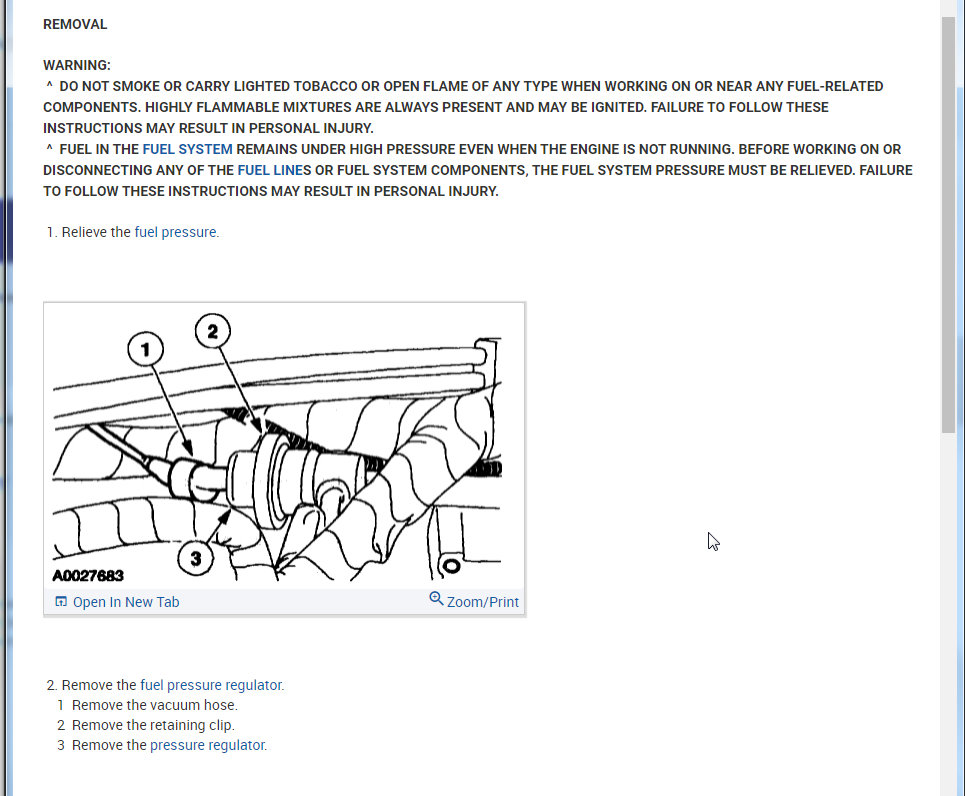This screenshot has width=965, height=796.
Task: Select the REMOVAL heading text
Action: click(x=75, y=25)
